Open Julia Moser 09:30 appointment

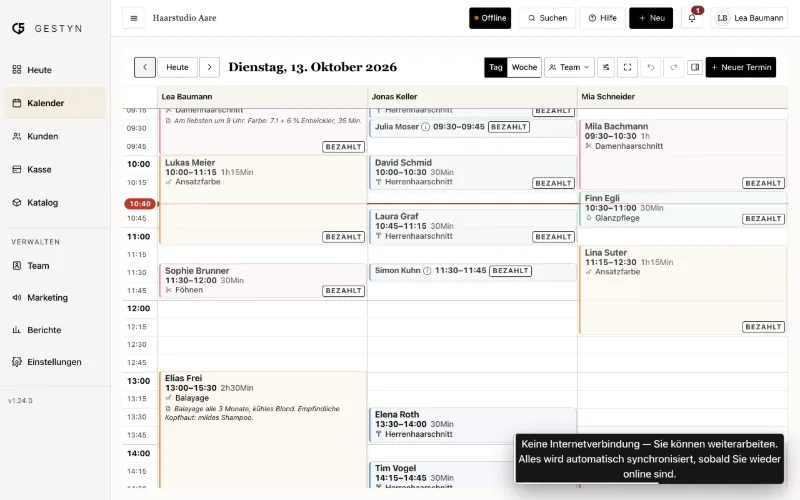(x=472, y=128)
